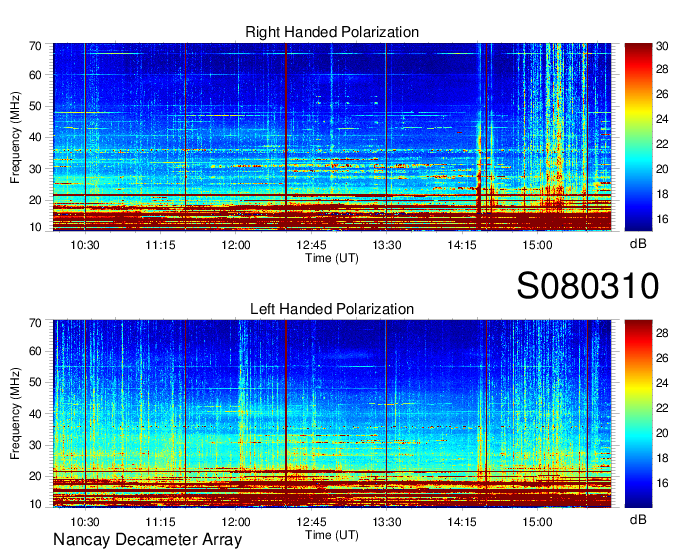680x552 pixels.
Task: Click the "Right Handed Polarization" plot title
Action: pyautogui.click(x=332, y=32)
